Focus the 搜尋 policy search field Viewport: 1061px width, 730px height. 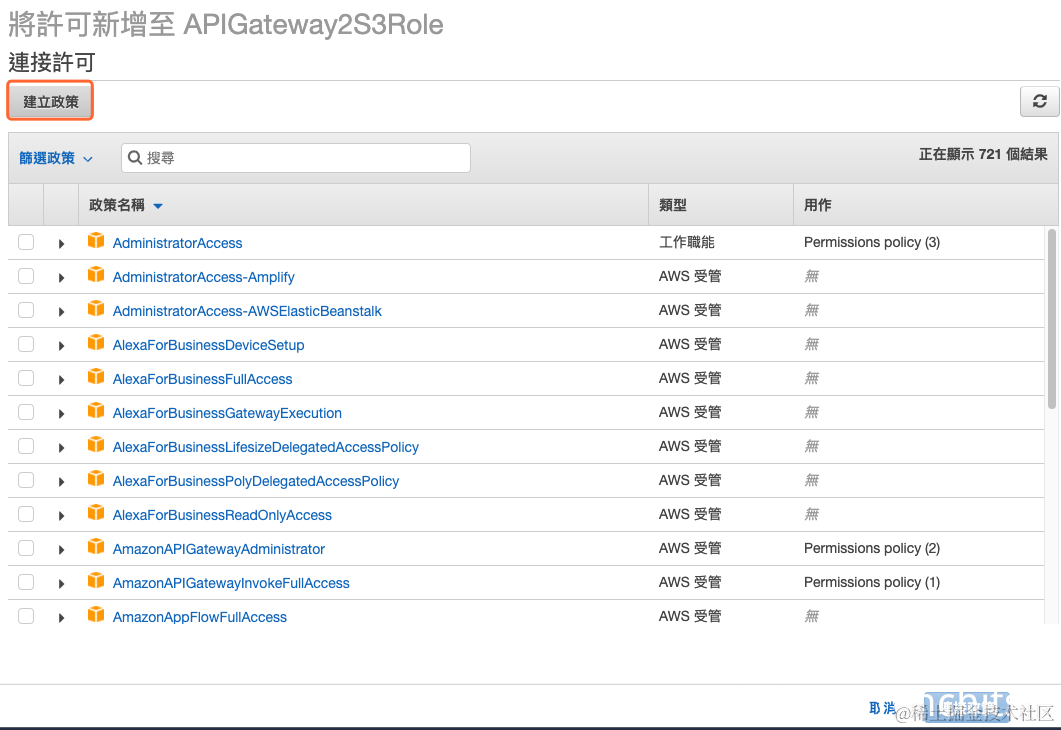pyautogui.click(x=296, y=158)
